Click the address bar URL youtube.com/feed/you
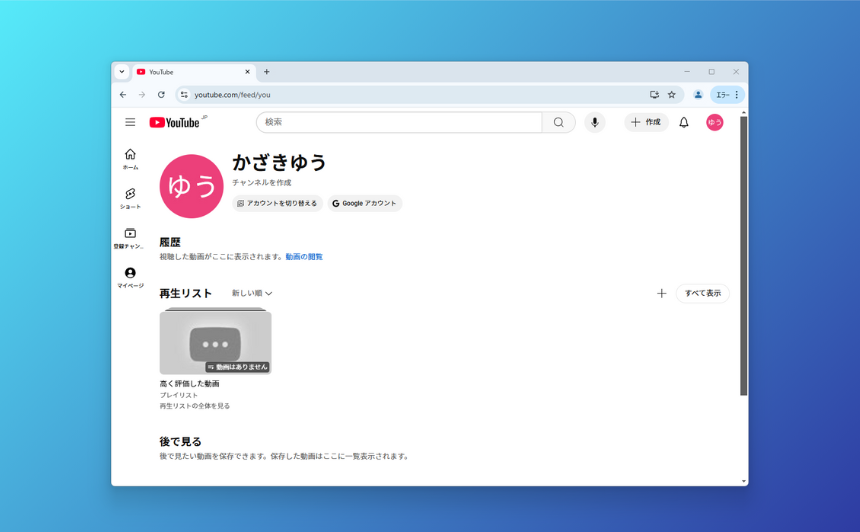 click(233, 95)
